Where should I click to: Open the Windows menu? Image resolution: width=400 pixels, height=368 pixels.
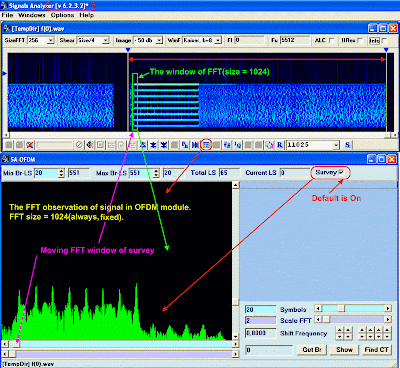coord(32,15)
